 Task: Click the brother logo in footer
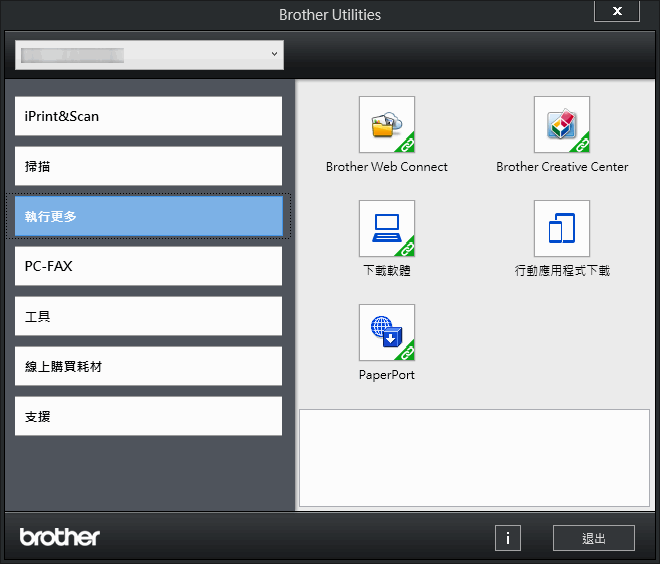coord(60,537)
